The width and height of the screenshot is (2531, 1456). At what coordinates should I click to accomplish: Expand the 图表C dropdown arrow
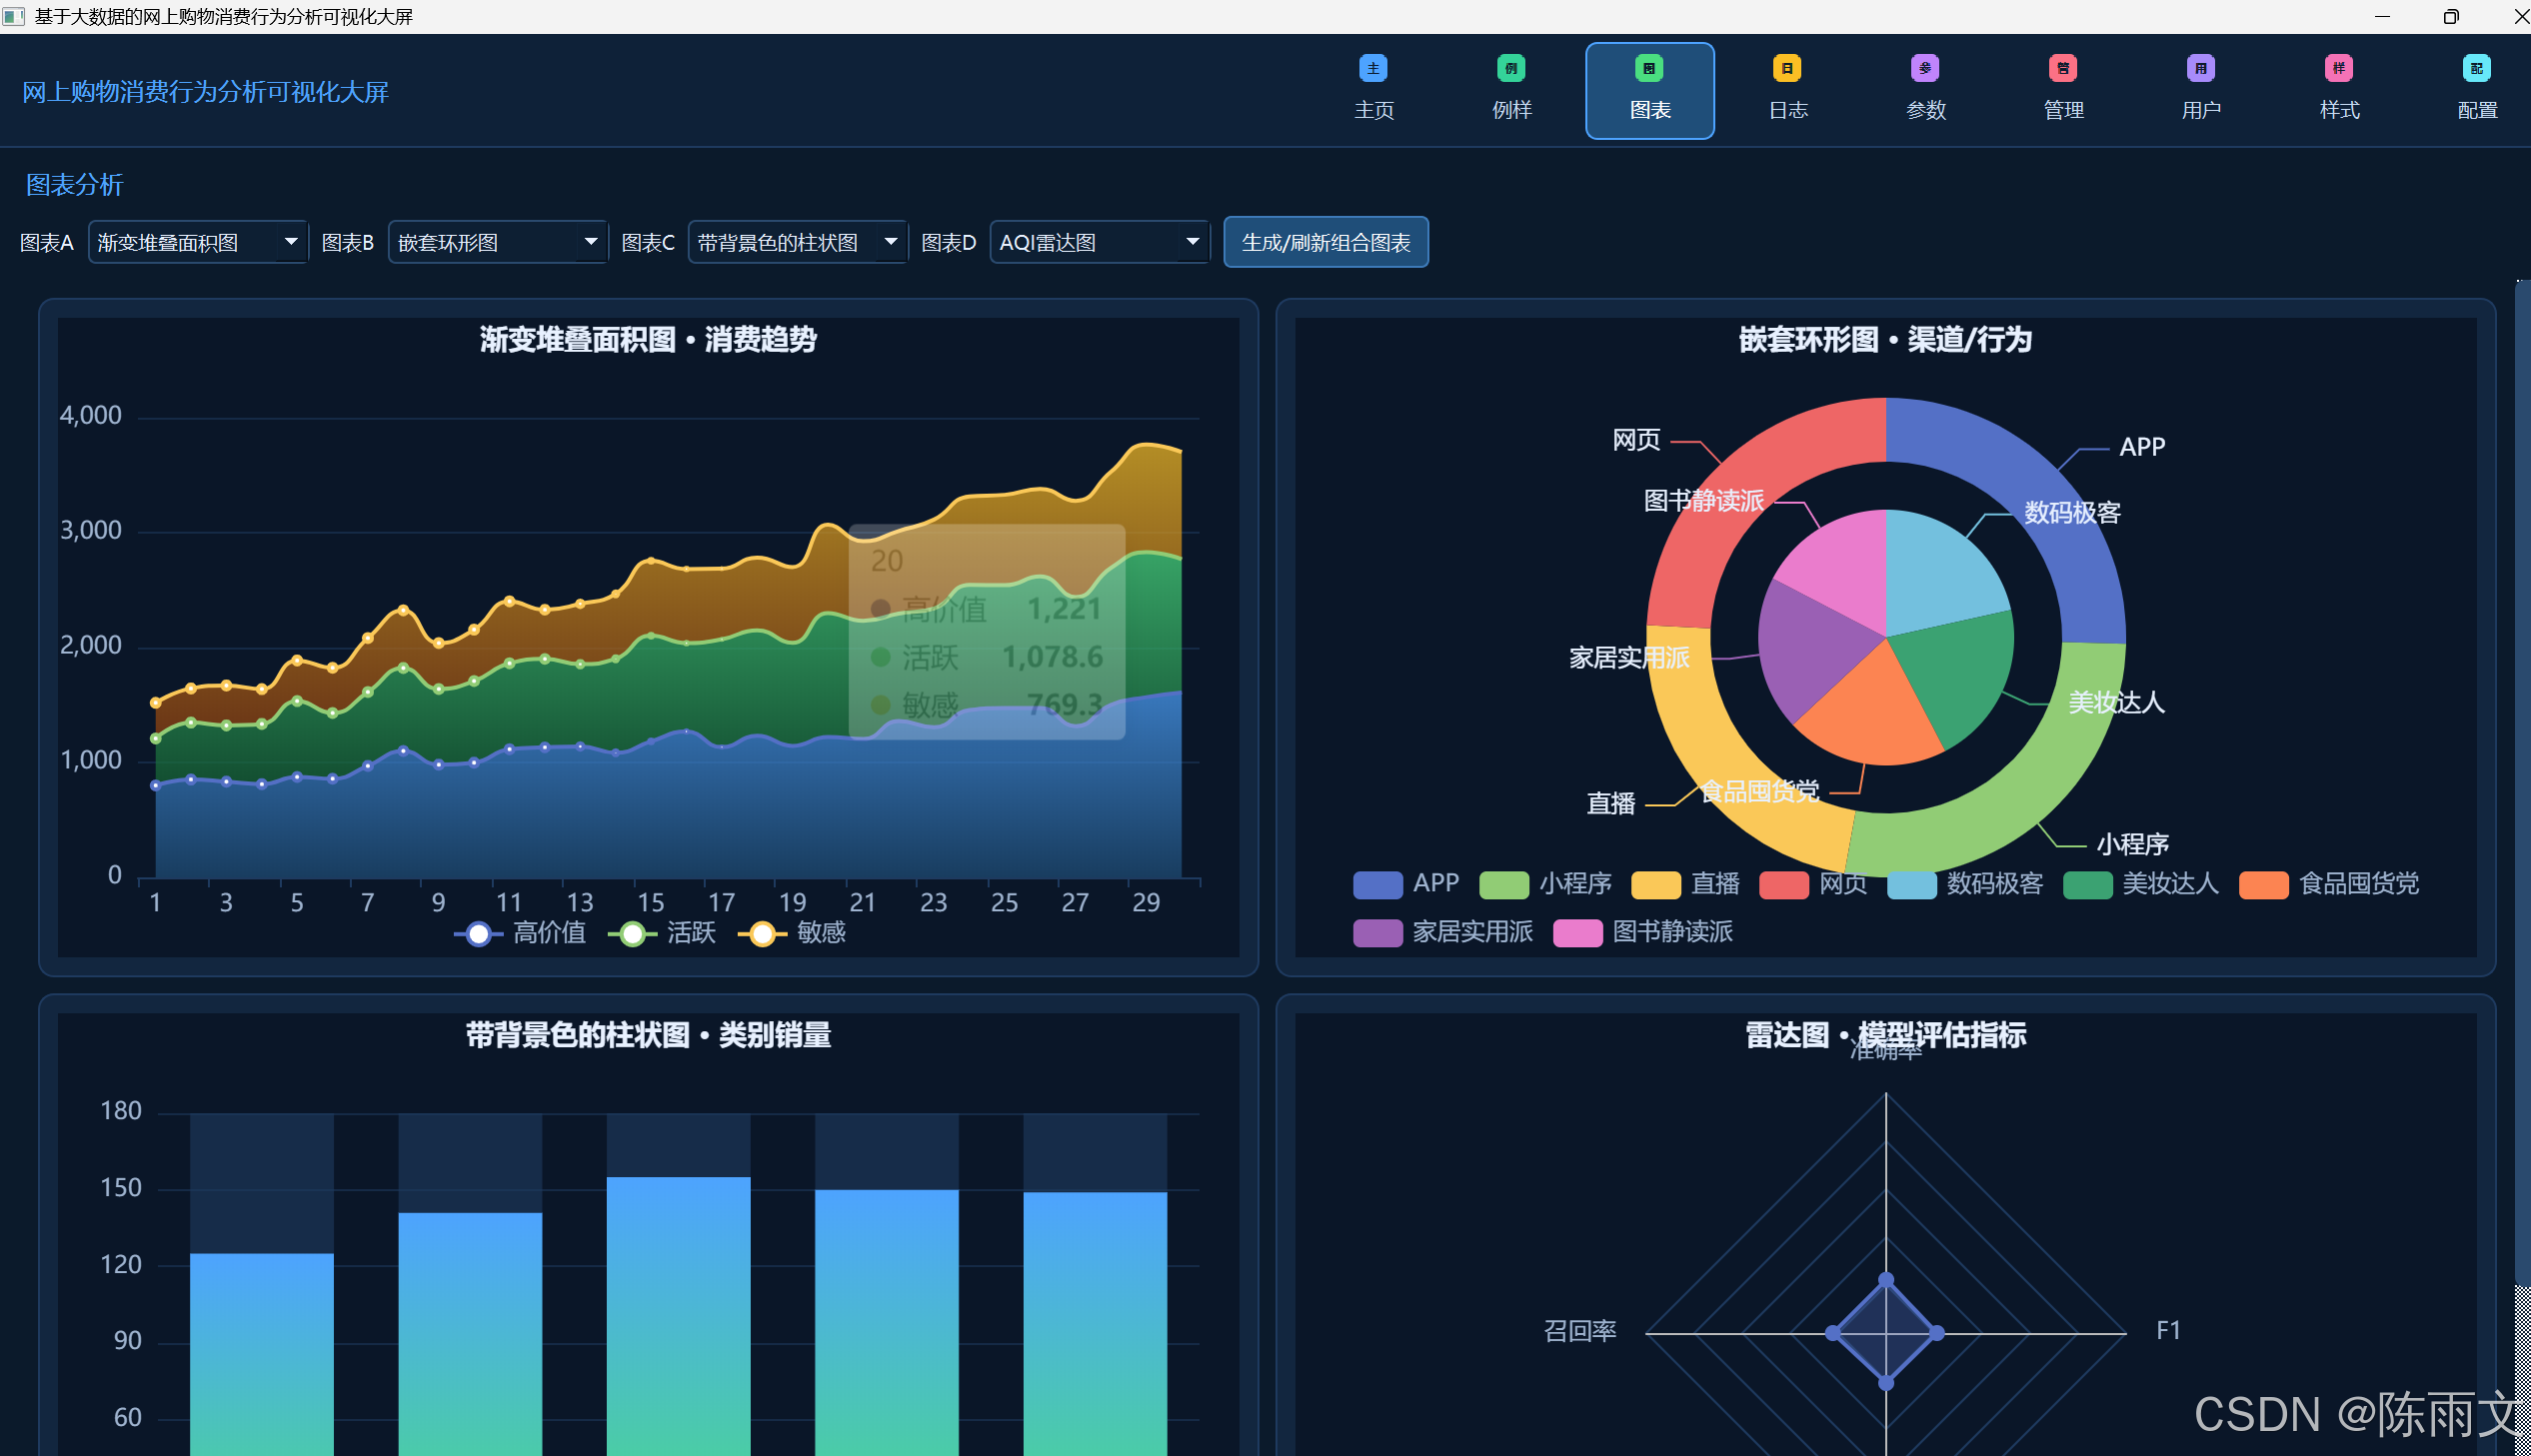tap(891, 242)
